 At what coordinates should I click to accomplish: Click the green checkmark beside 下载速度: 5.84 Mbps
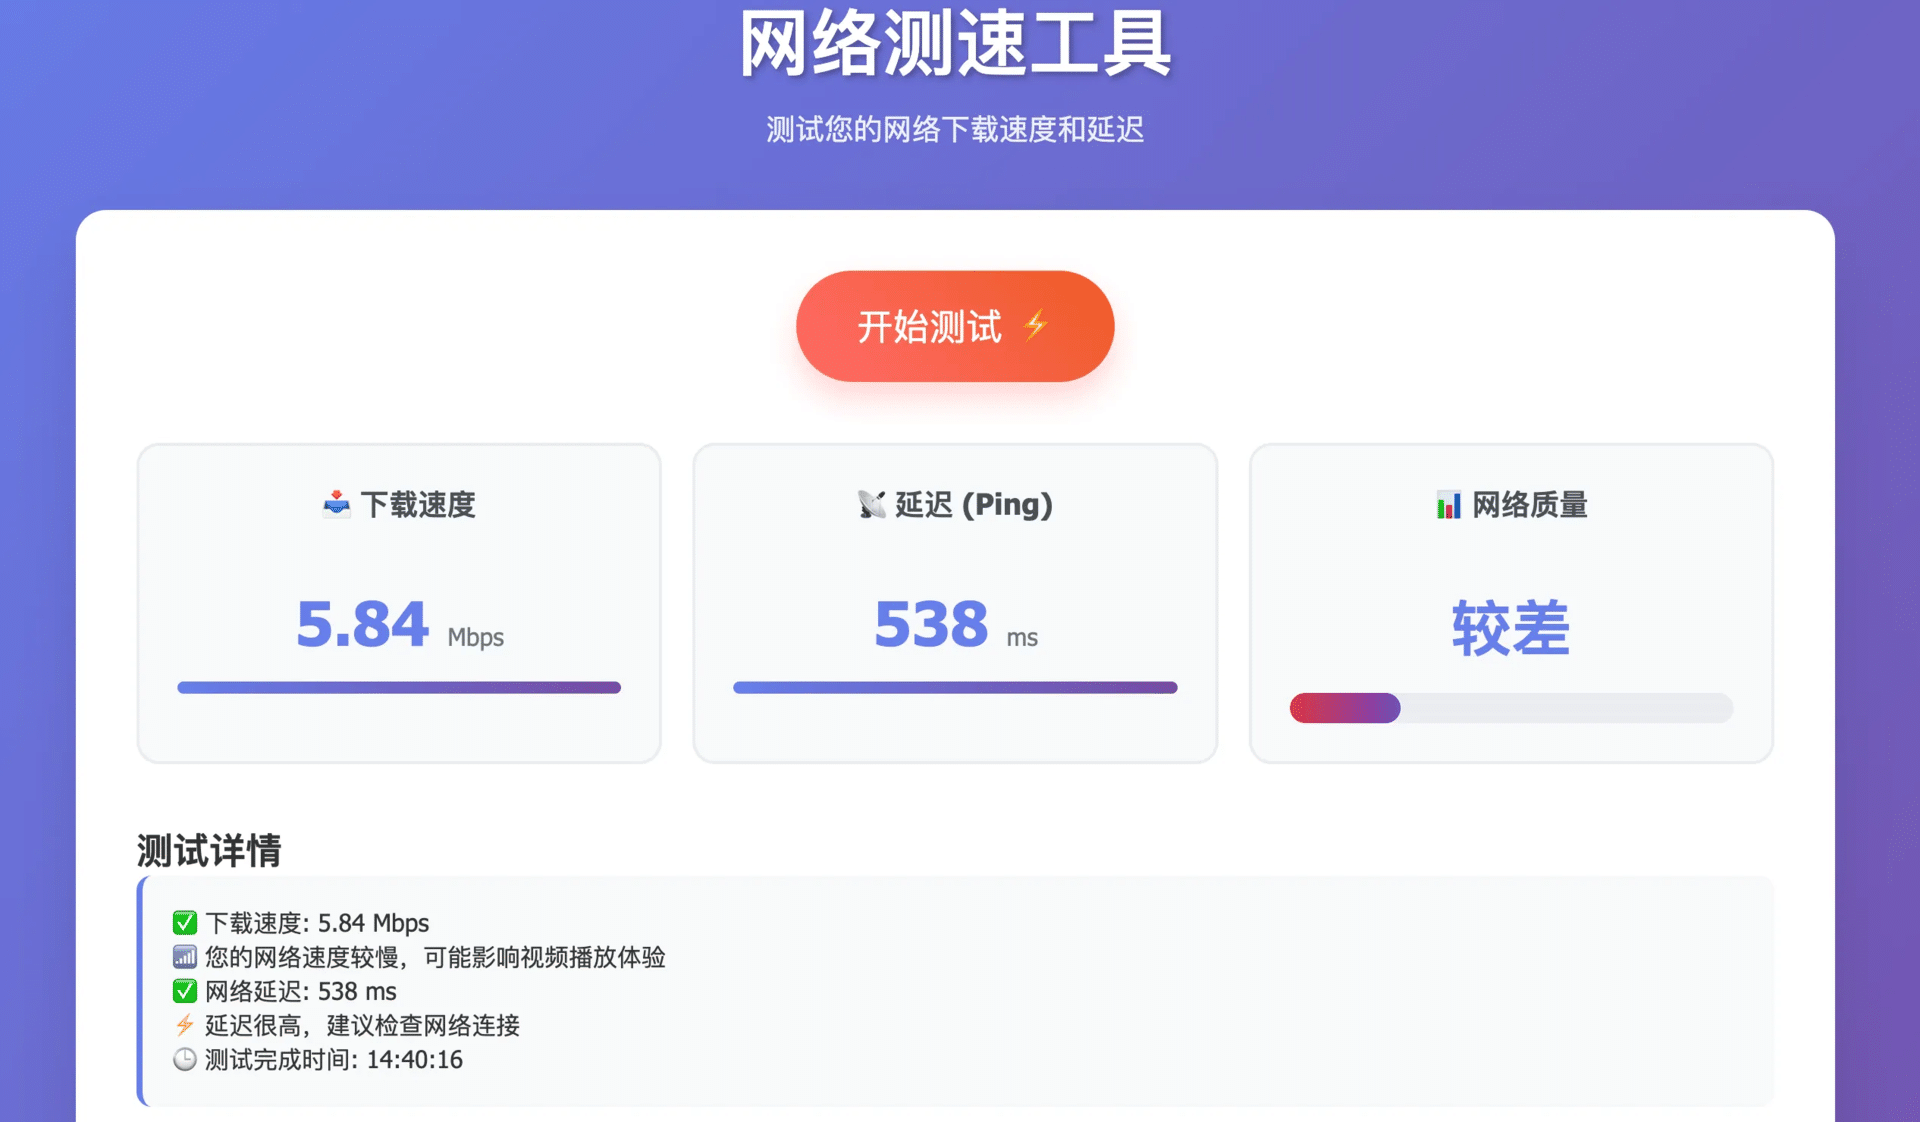184,923
